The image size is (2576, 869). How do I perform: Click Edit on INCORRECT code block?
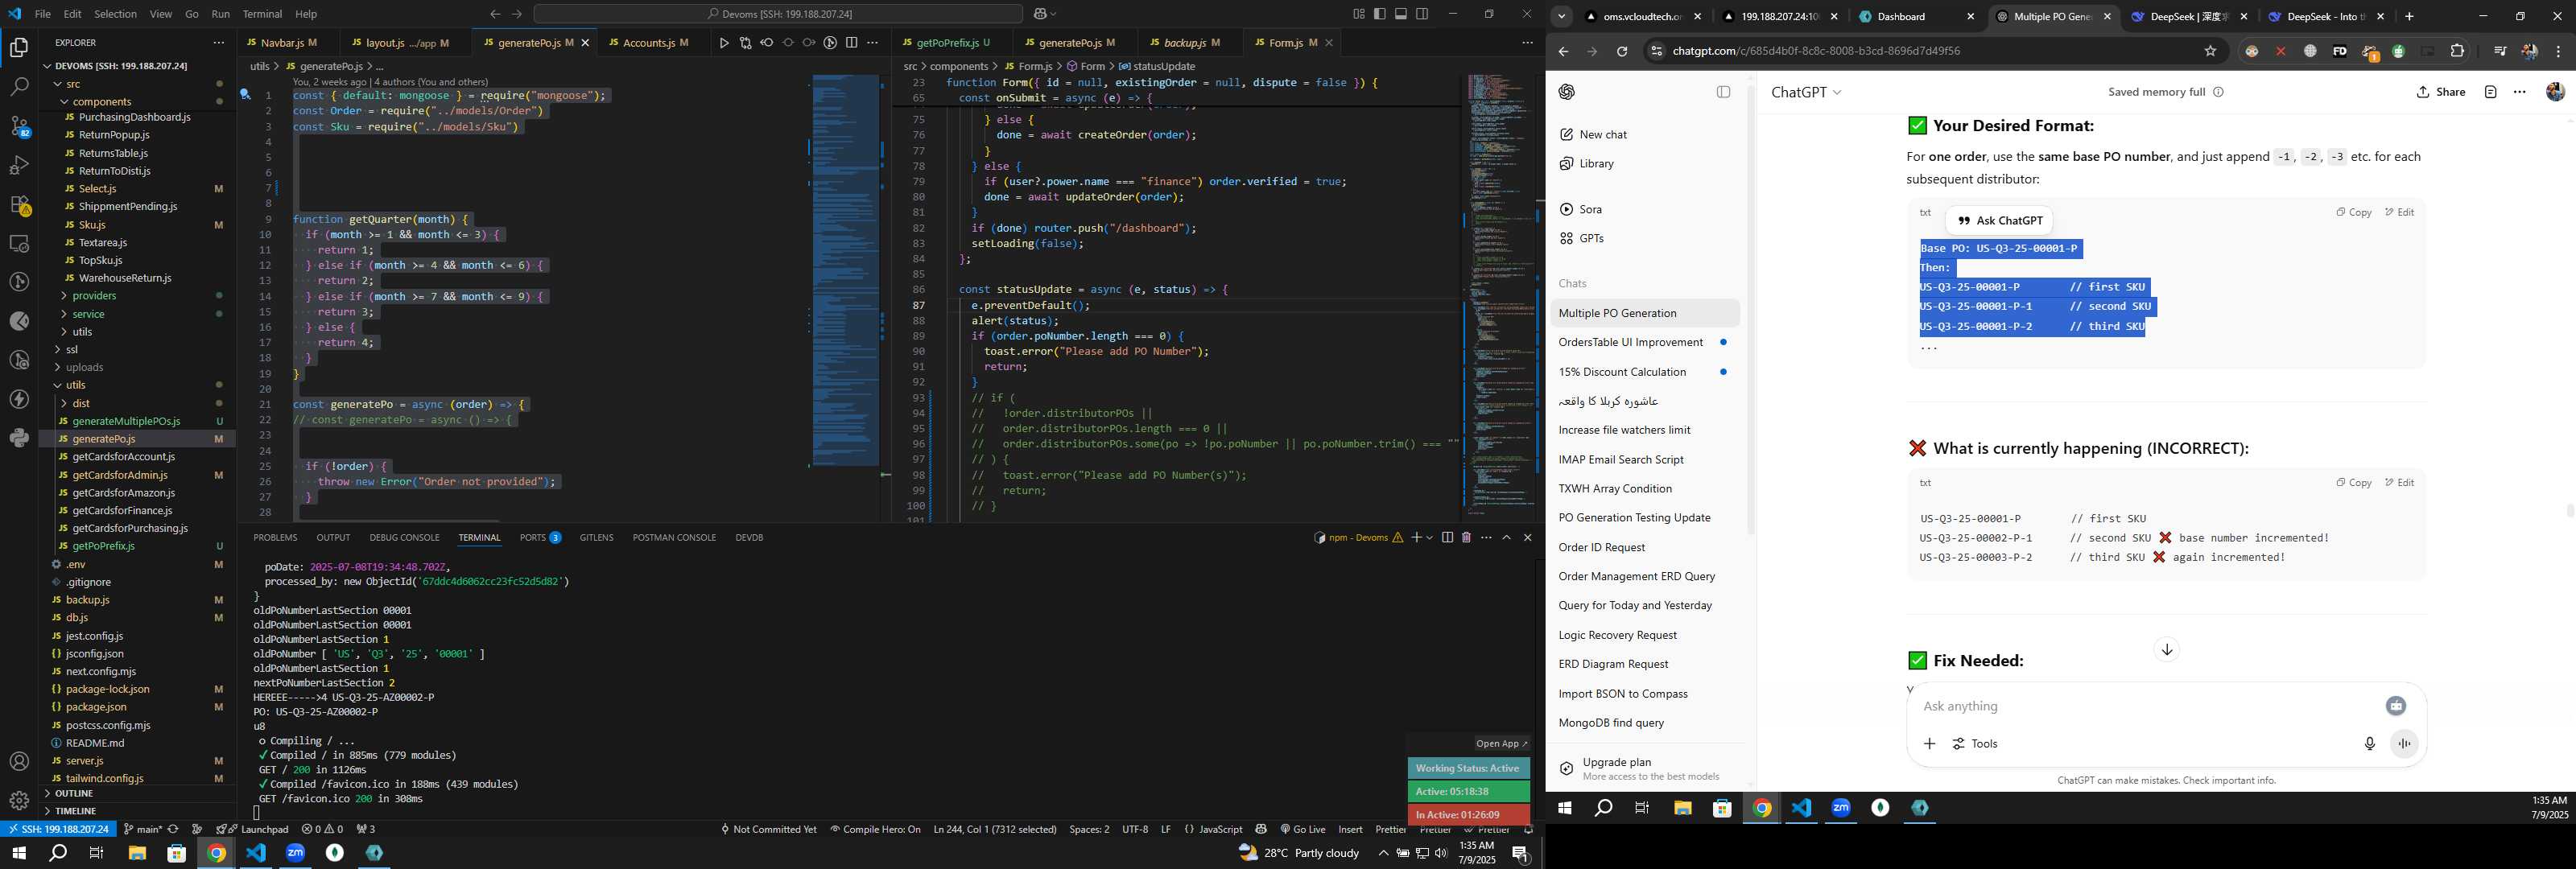coord(2399,483)
